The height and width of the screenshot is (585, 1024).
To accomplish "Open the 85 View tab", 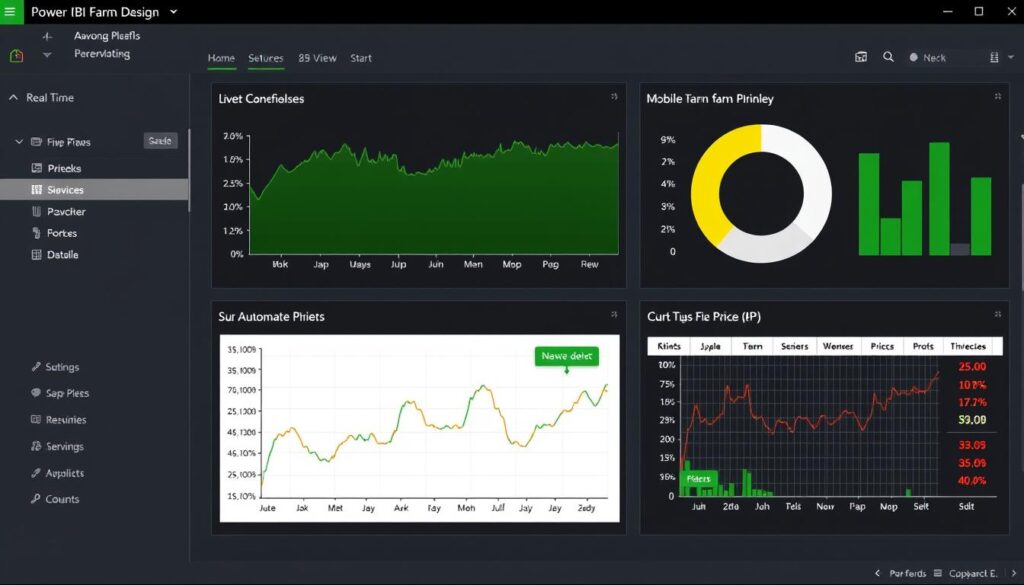I will click(317, 58).
